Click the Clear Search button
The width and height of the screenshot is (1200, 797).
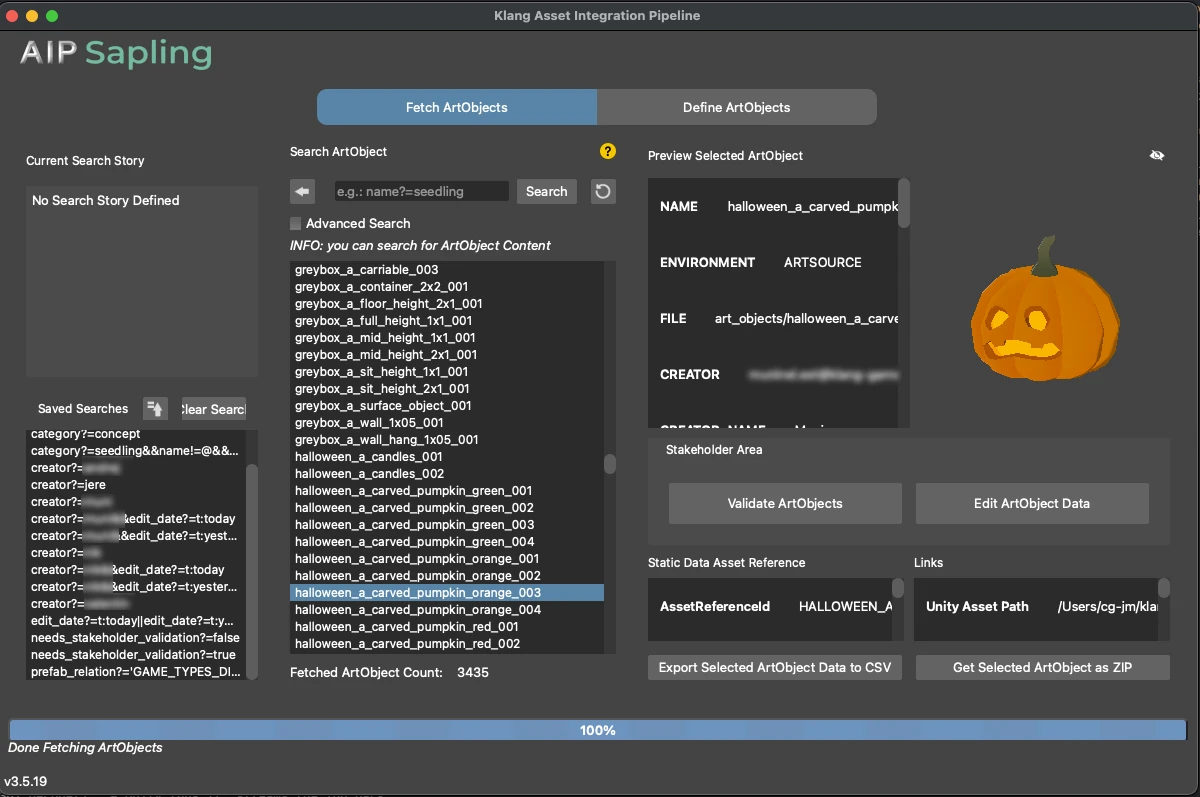pyautogui.click(x=213, y=409)
